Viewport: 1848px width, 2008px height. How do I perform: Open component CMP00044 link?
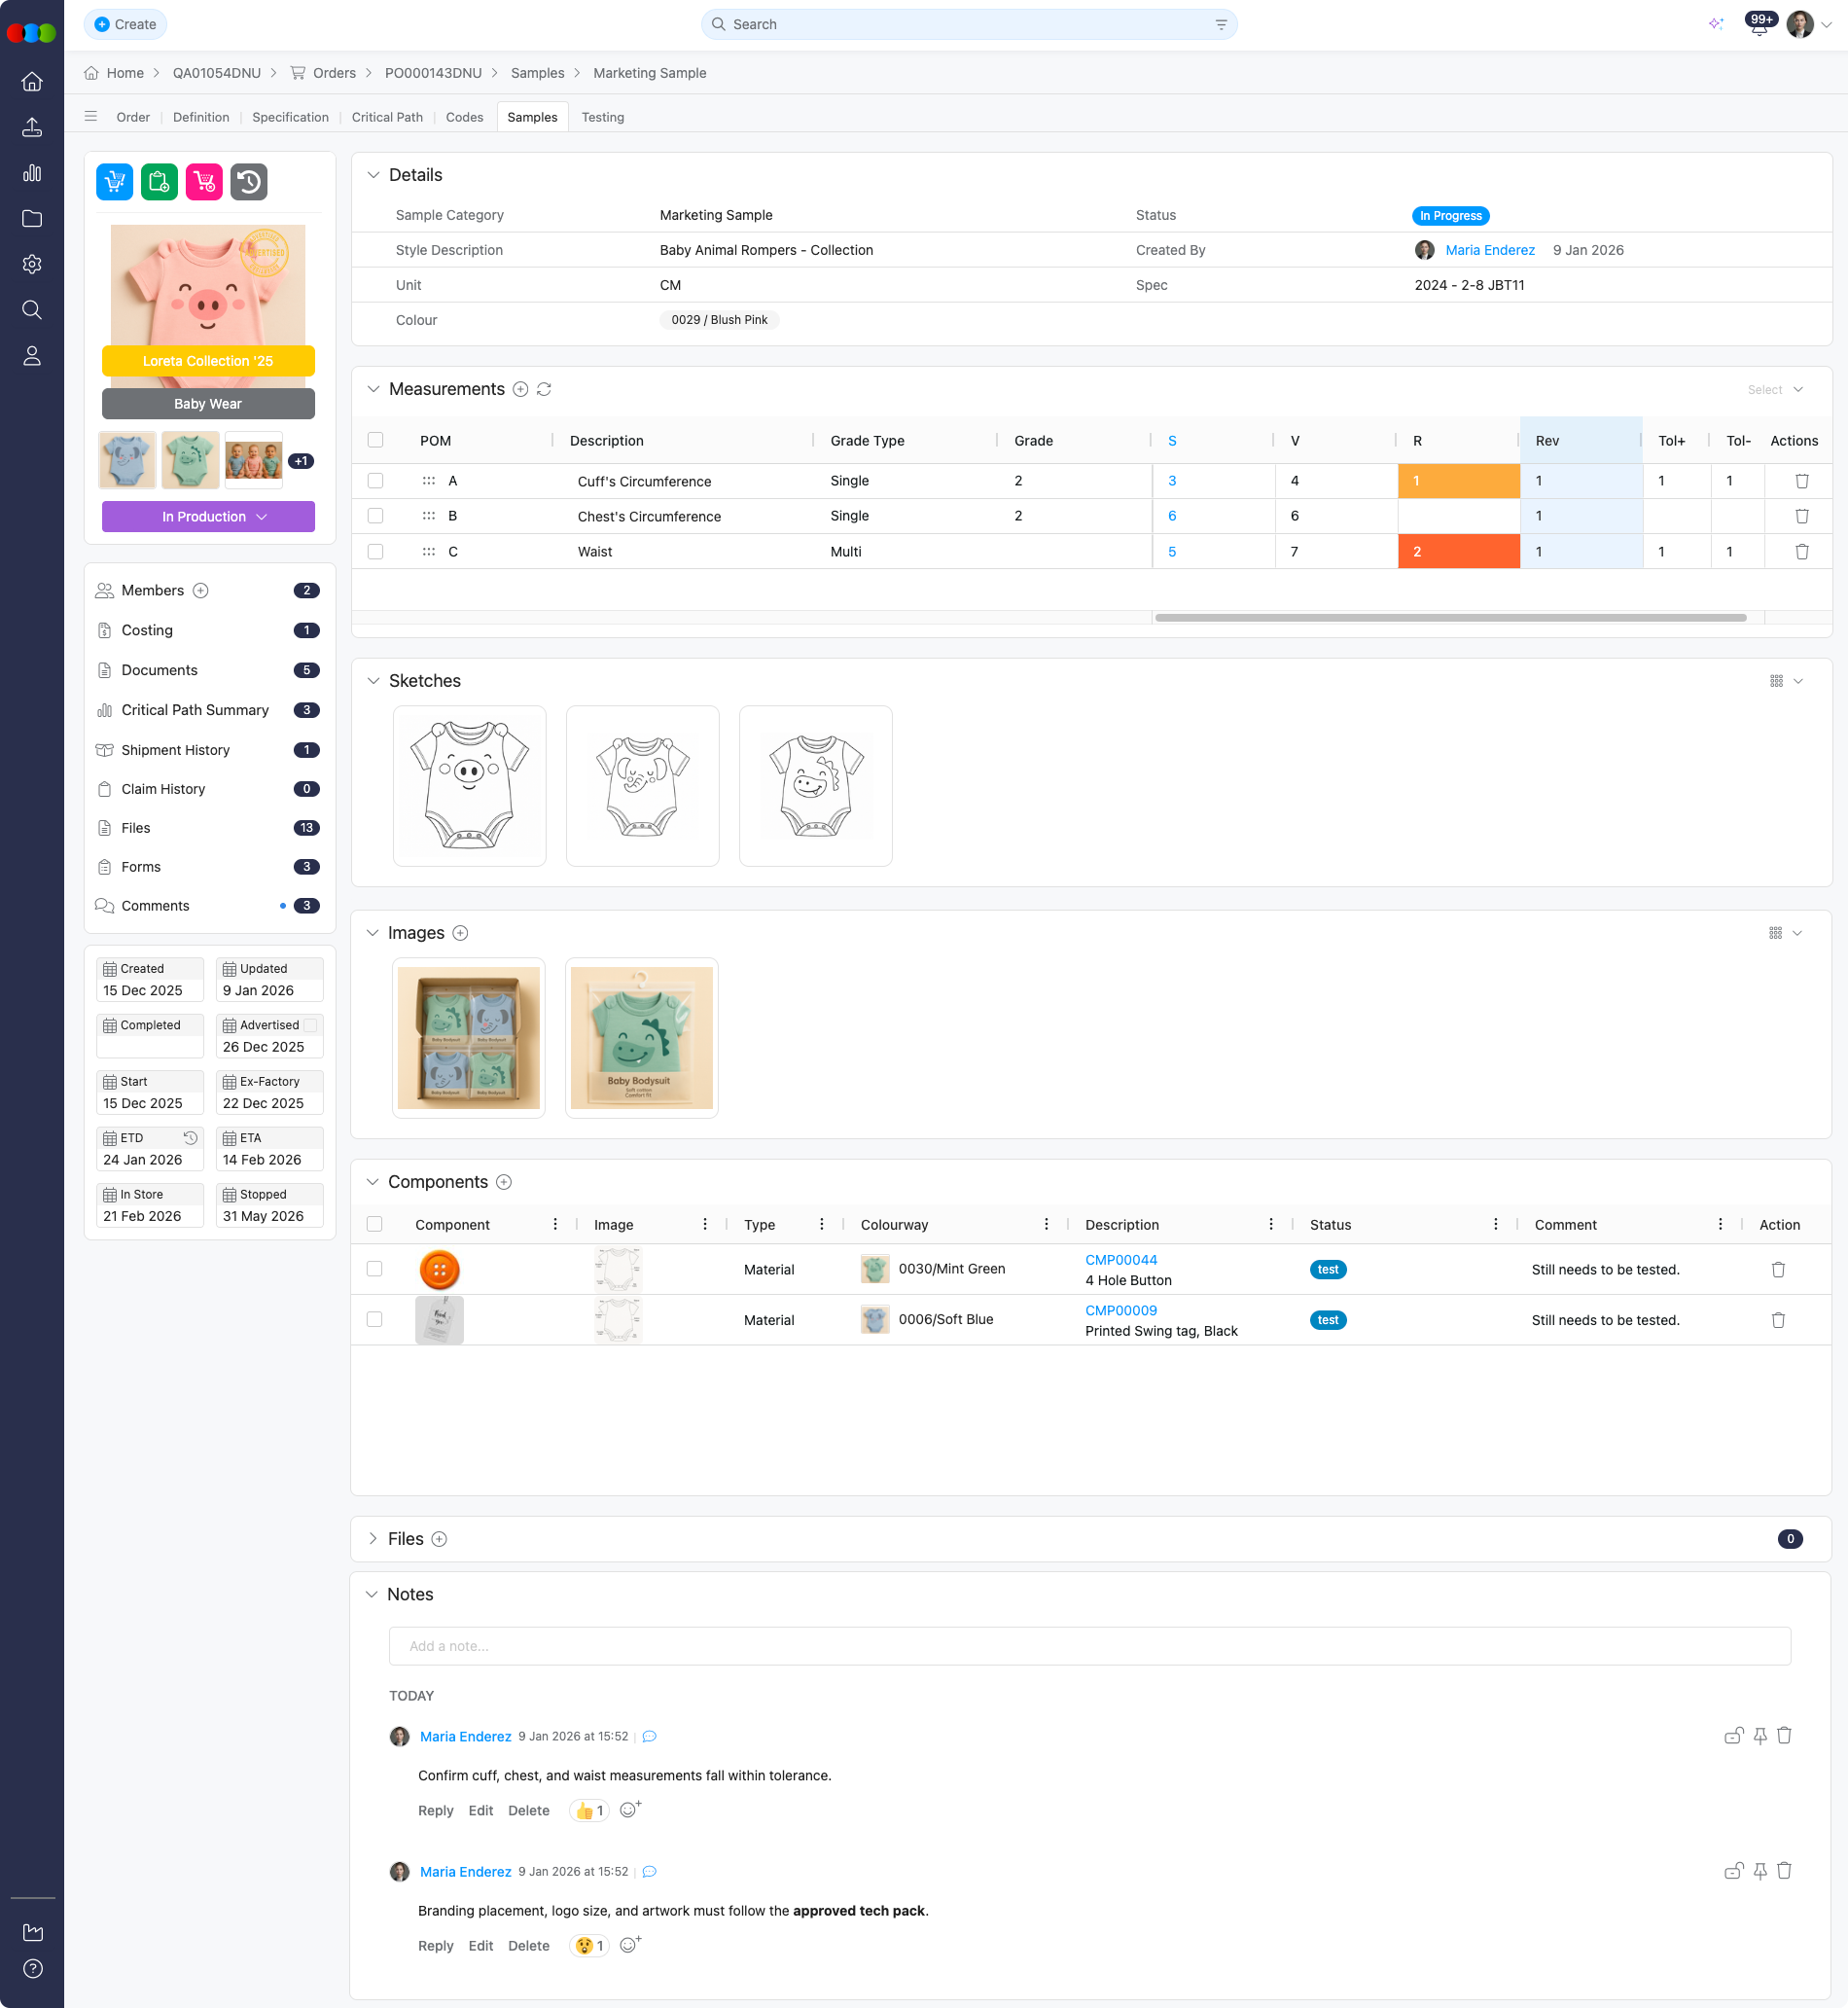1121,1260
